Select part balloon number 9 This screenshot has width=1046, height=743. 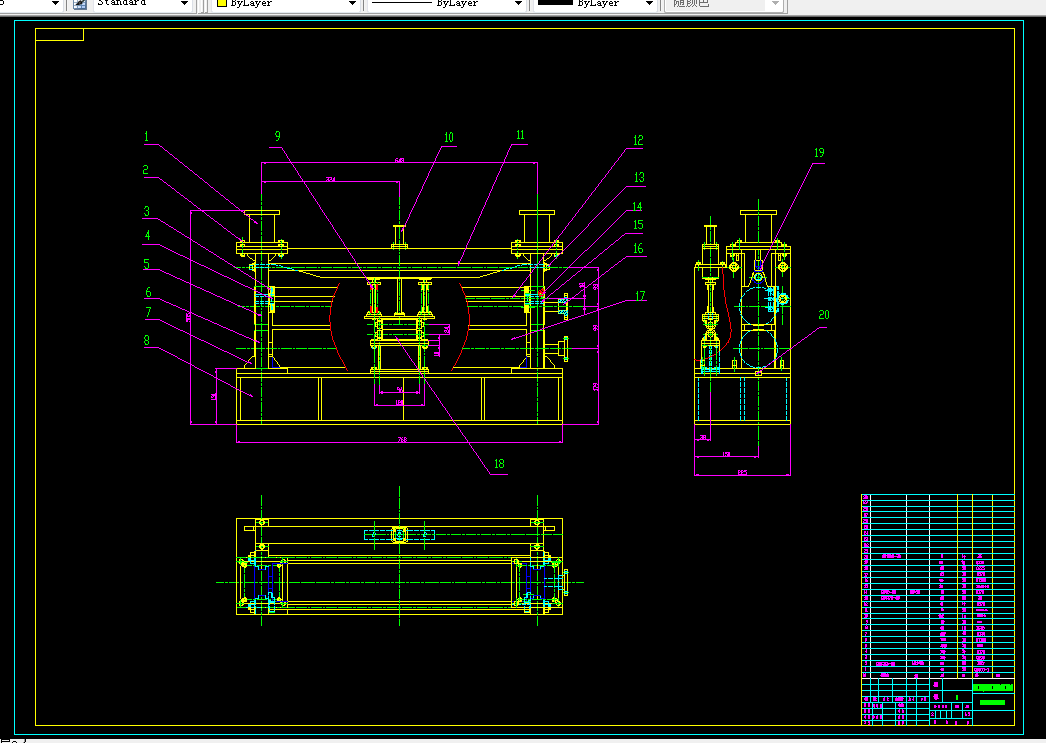[278, 136]
